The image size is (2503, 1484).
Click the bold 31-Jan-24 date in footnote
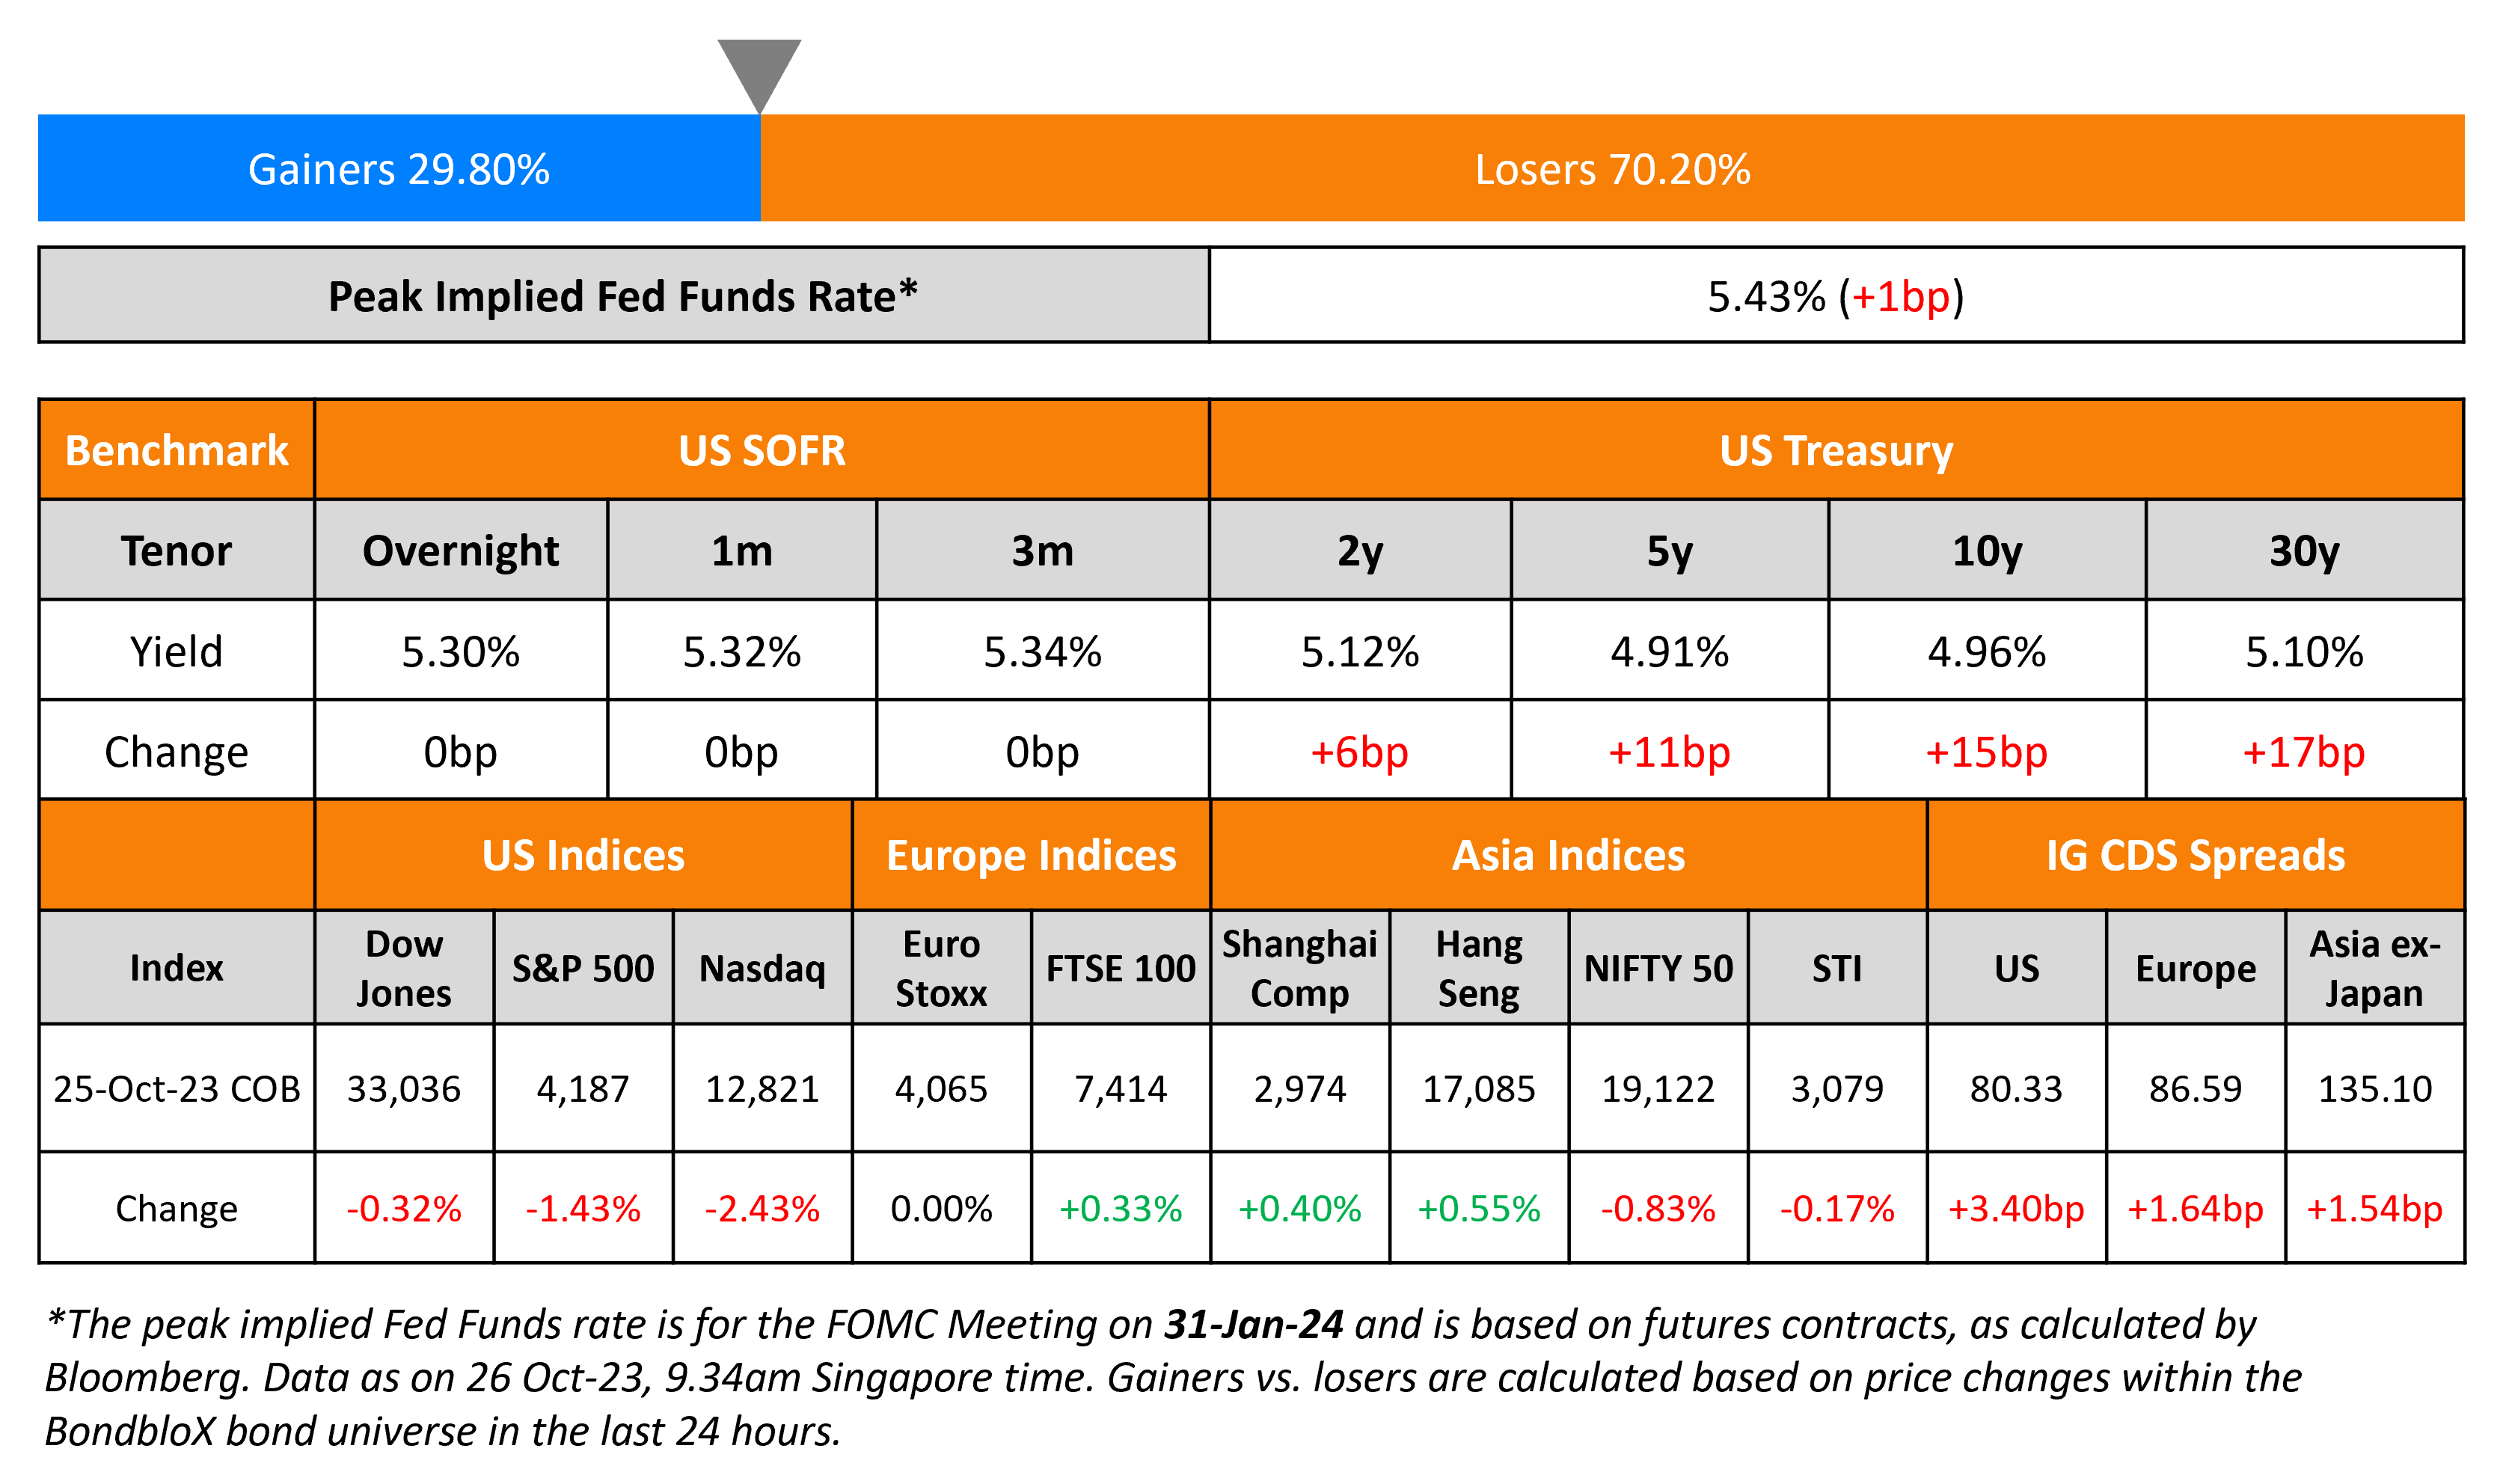coord(1253,1324)
